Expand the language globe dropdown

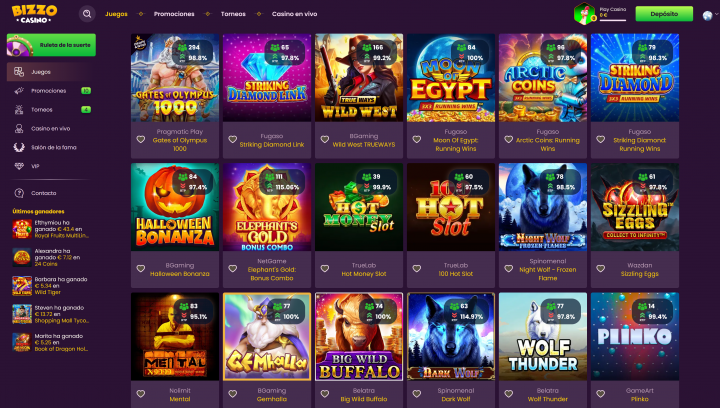point(709,15)
